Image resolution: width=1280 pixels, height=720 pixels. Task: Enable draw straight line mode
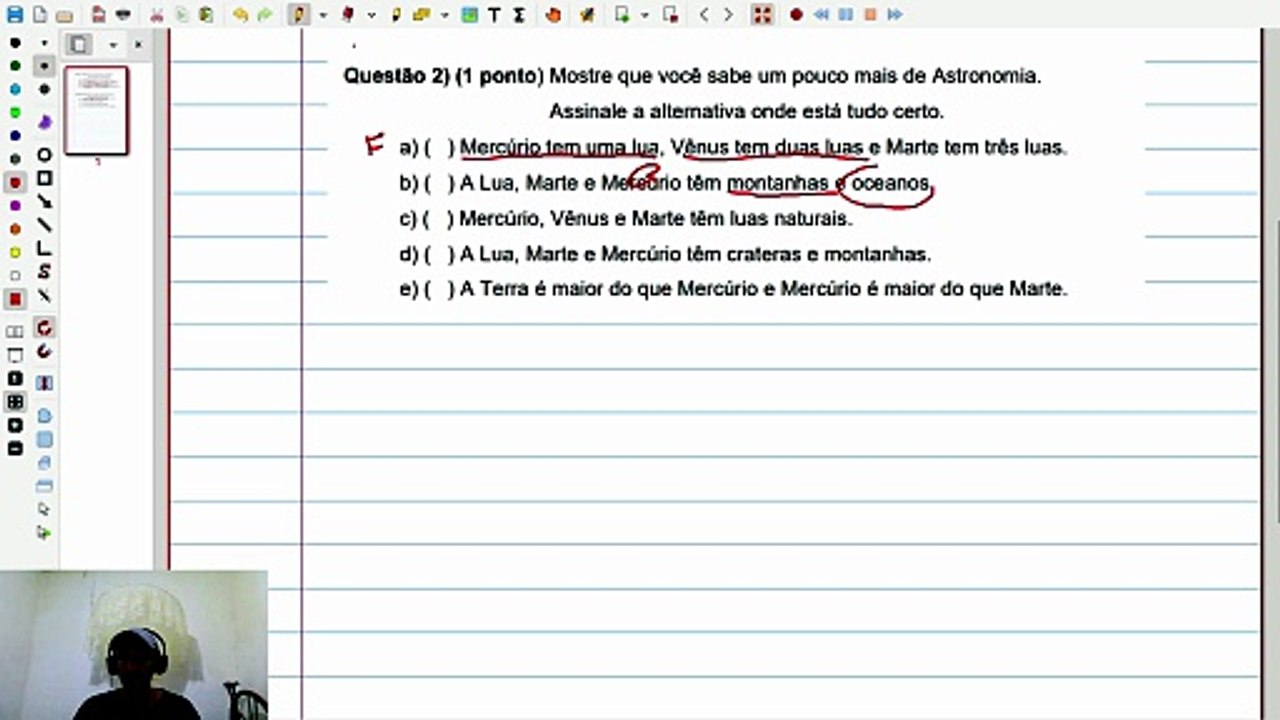[44, 225]
